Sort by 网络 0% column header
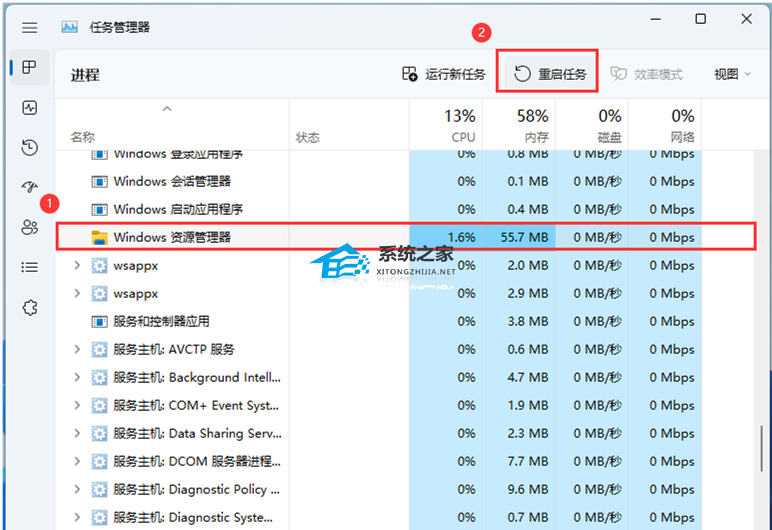 665,125
